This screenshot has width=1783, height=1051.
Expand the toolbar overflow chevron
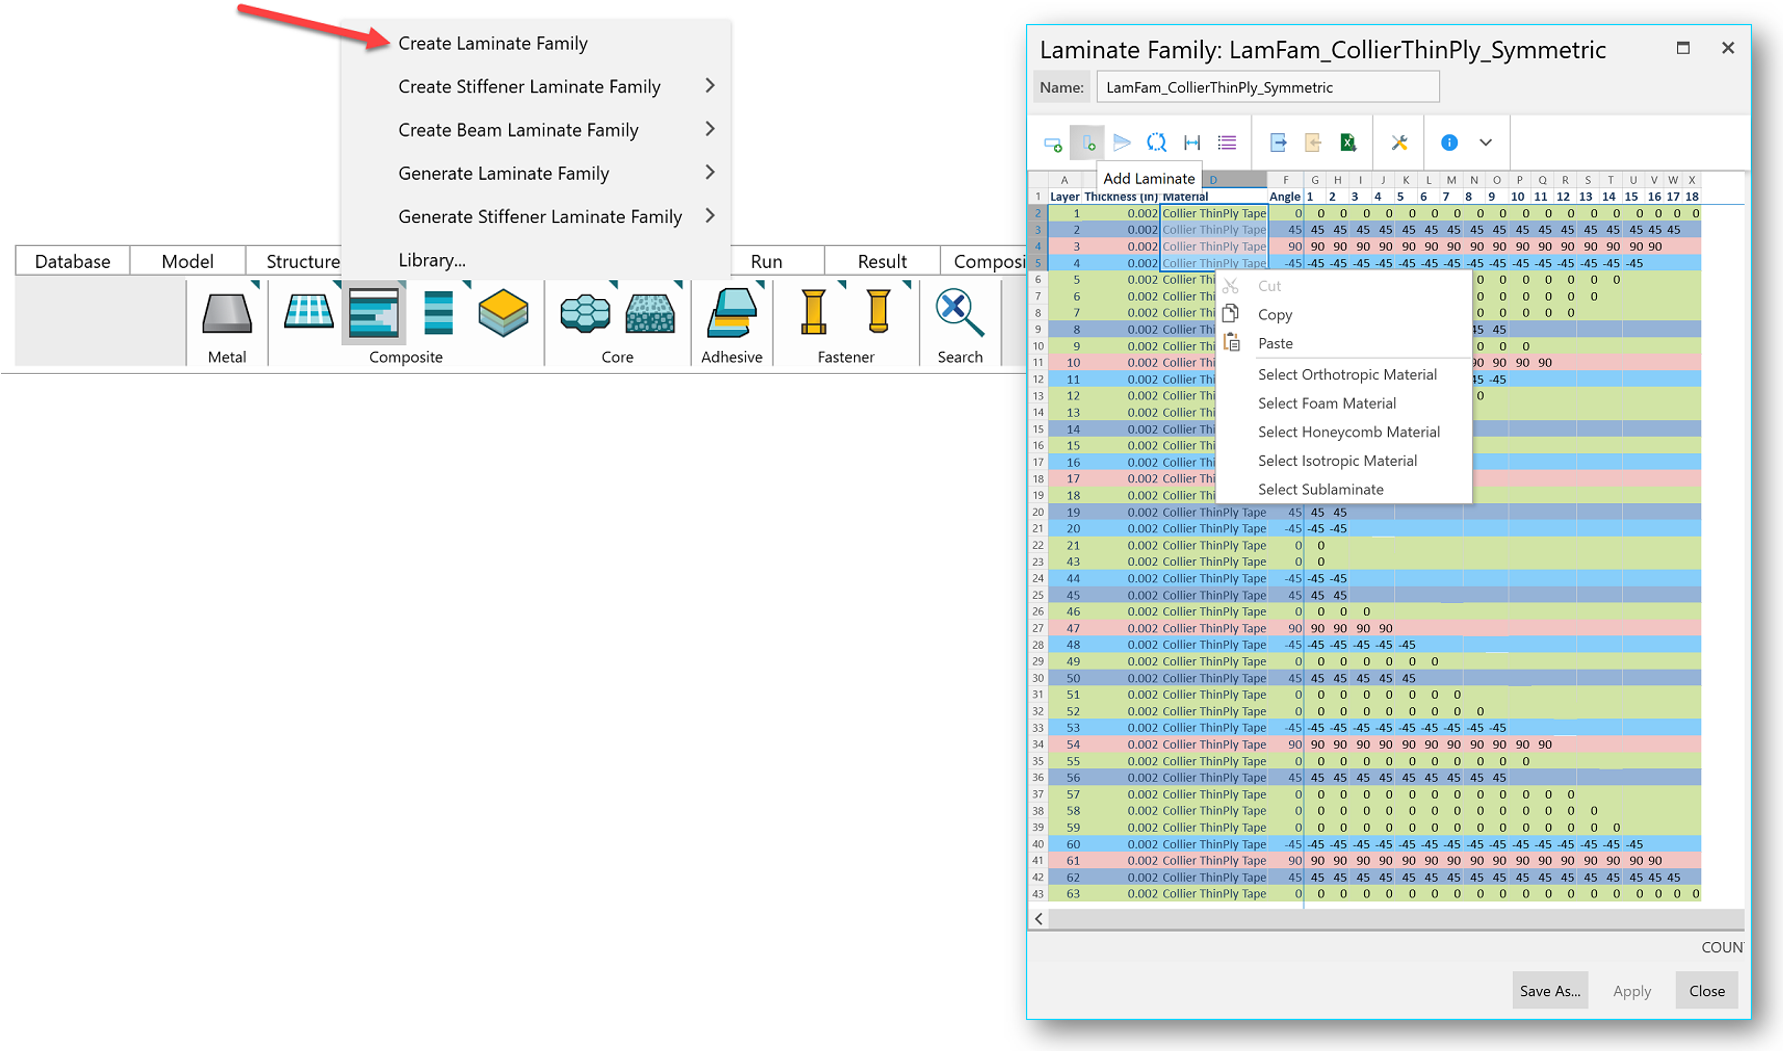click(x=1486, y=143)
